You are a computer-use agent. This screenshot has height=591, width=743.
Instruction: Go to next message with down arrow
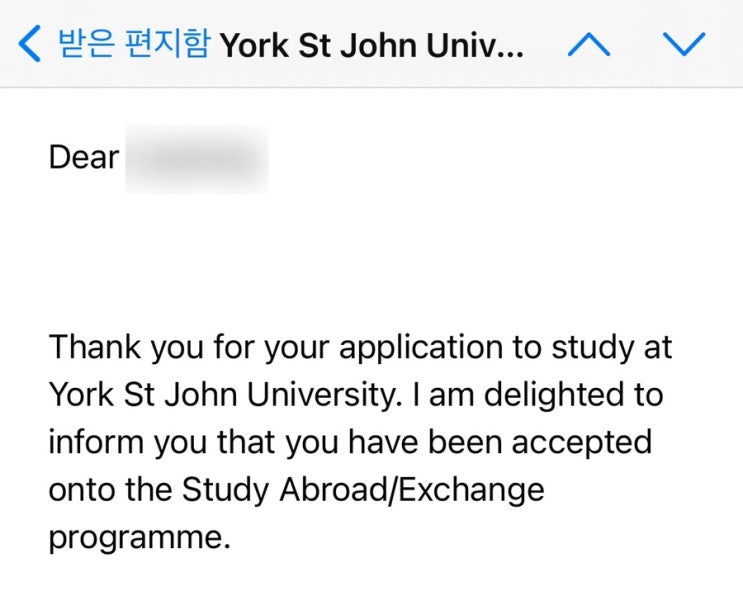684,45
